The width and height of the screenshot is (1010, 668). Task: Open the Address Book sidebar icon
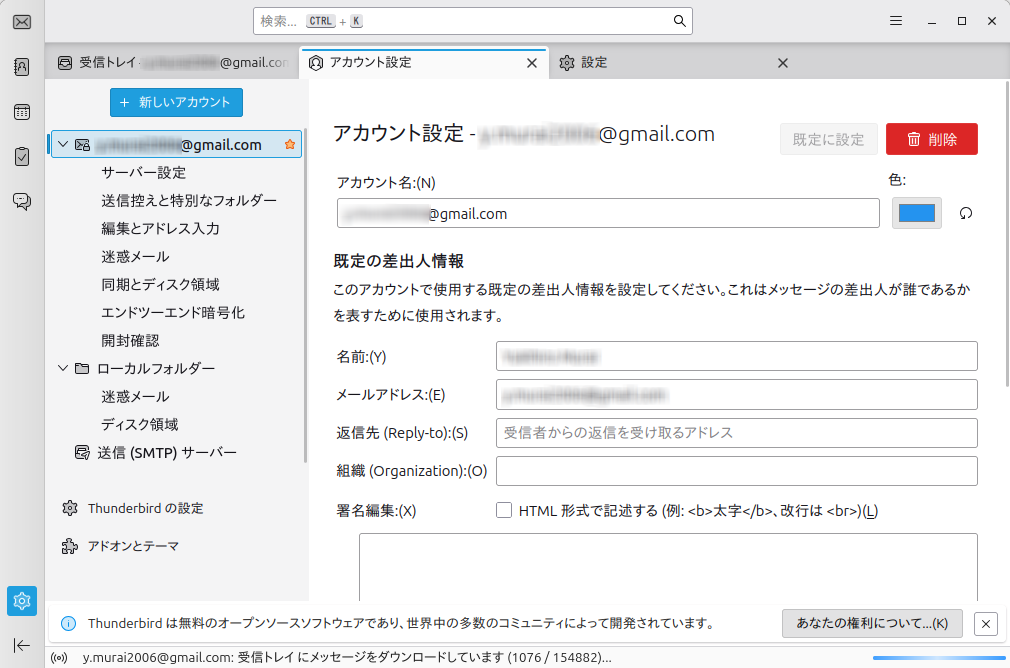point(21,67)
